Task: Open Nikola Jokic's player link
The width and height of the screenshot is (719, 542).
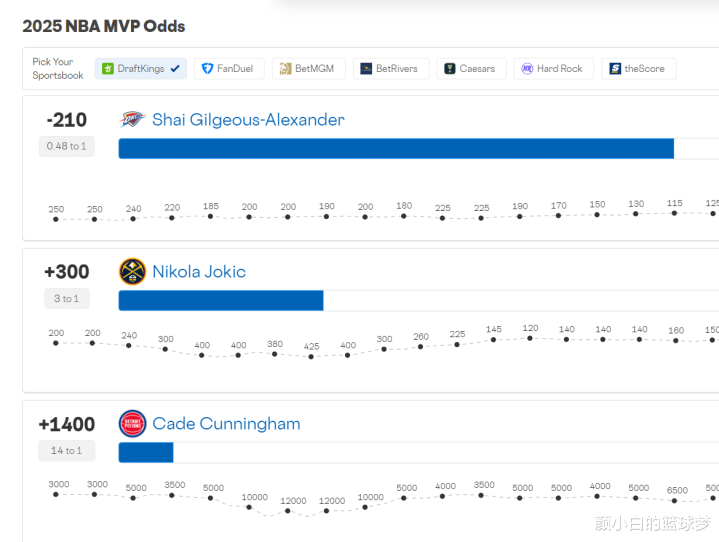Action: [199, 272]
